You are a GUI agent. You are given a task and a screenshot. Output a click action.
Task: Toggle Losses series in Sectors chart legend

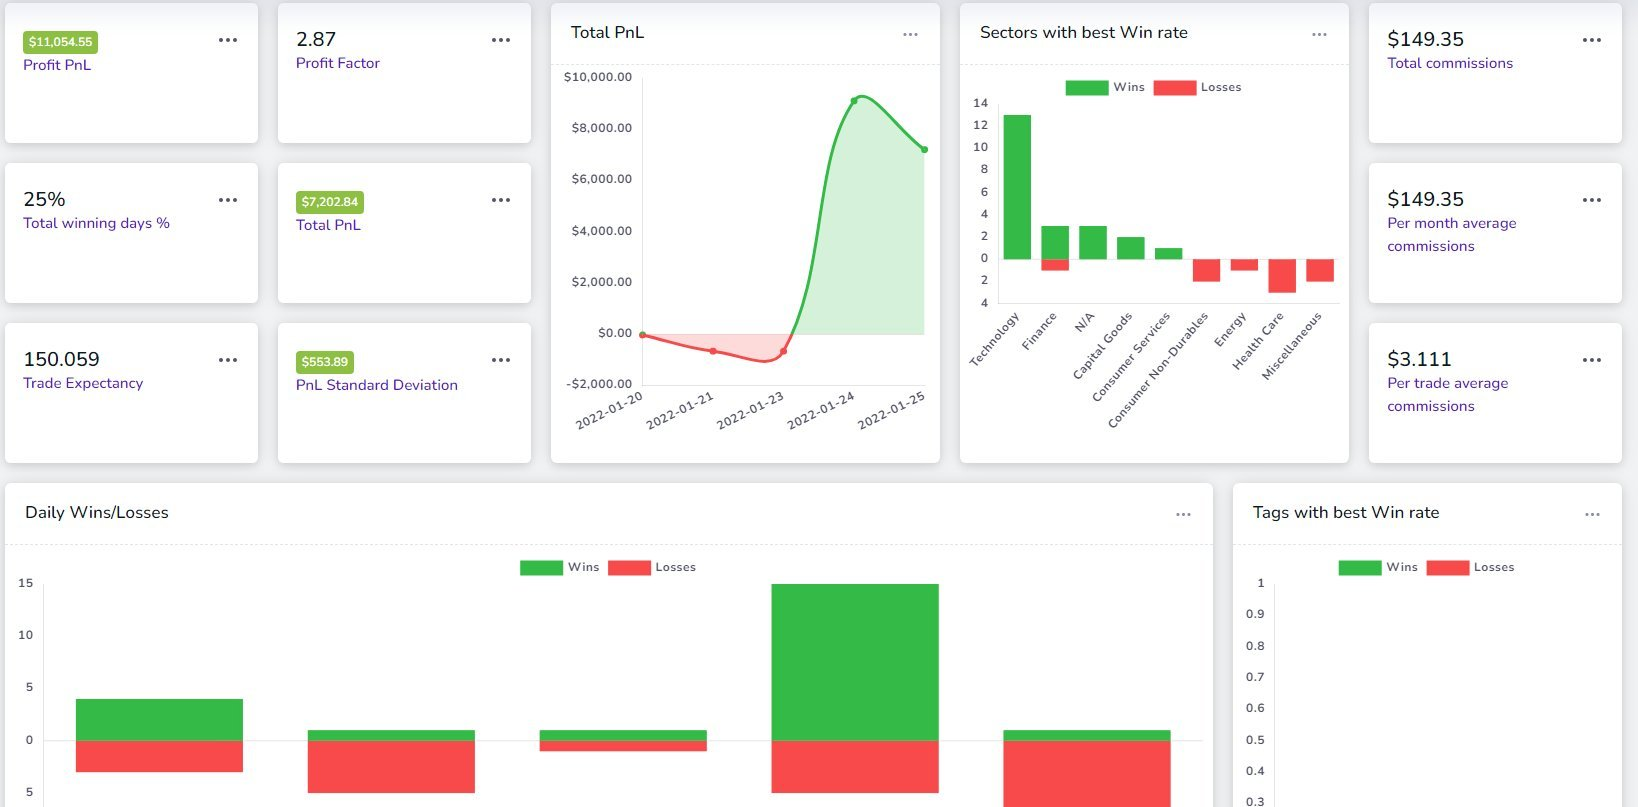pyautogui.click(x=1197, y=87)
